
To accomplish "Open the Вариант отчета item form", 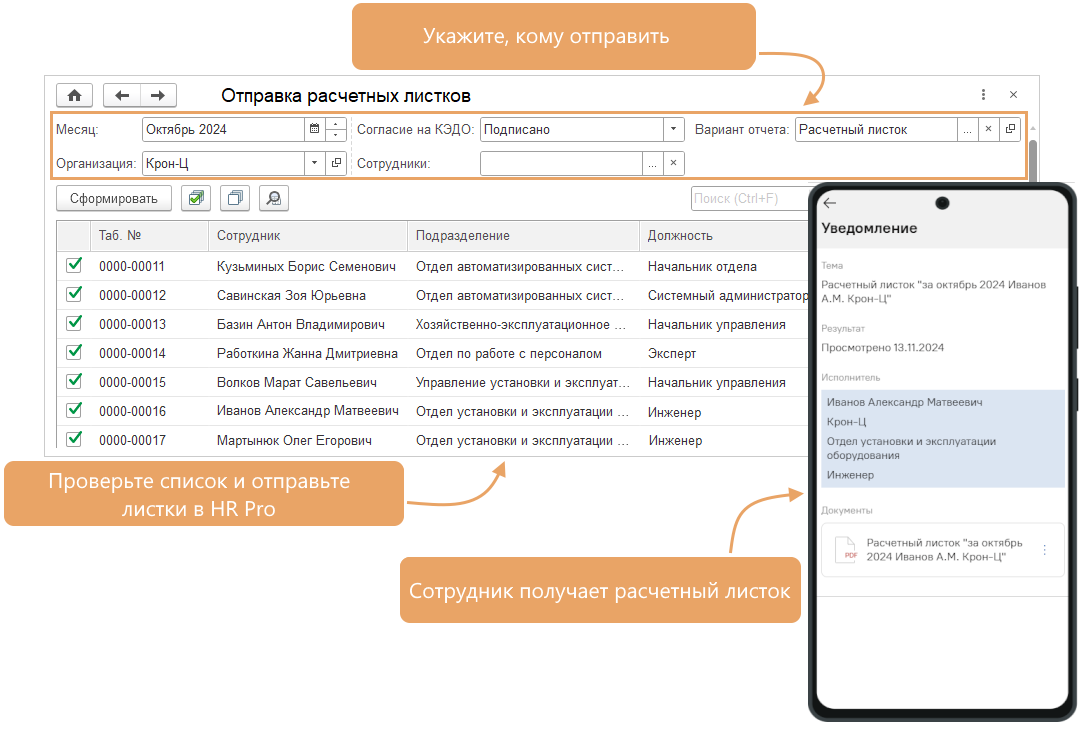I will pos(1010,129).
